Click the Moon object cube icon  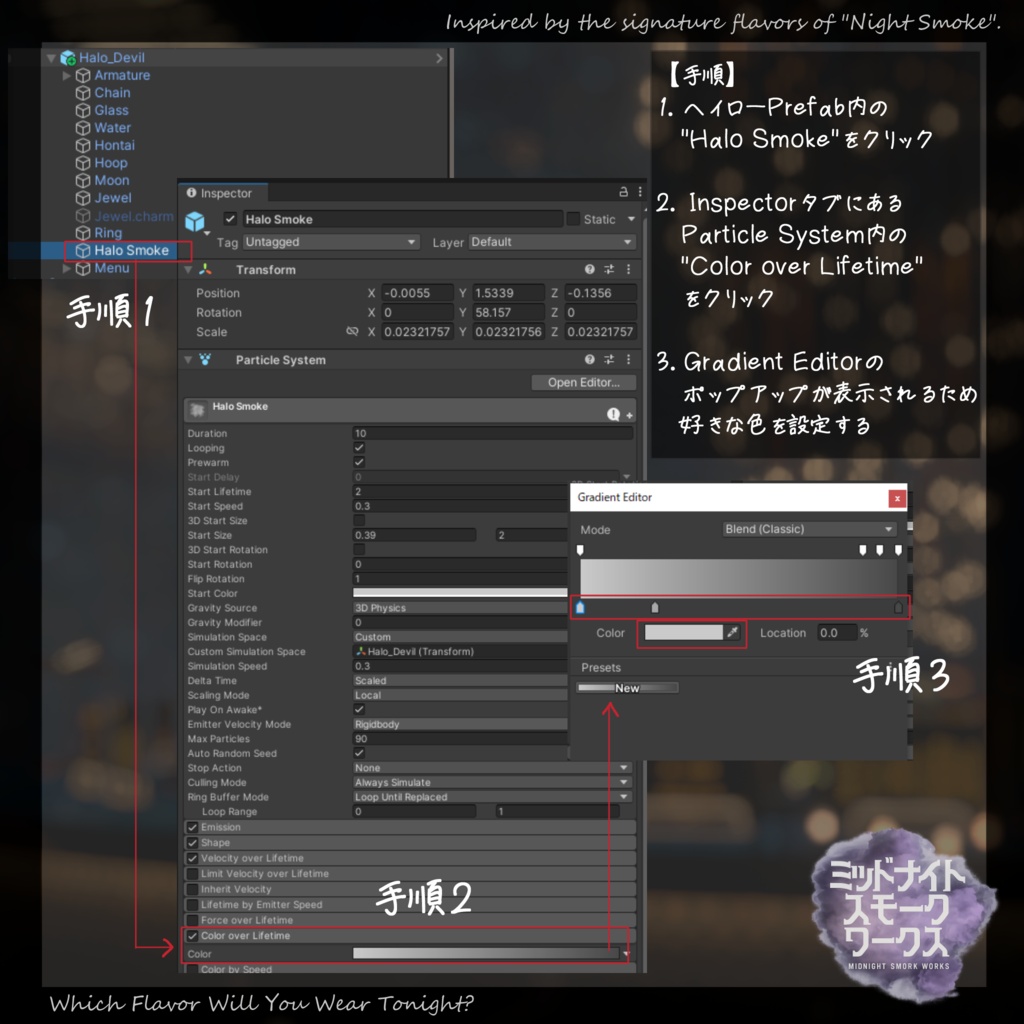(83, 181)
